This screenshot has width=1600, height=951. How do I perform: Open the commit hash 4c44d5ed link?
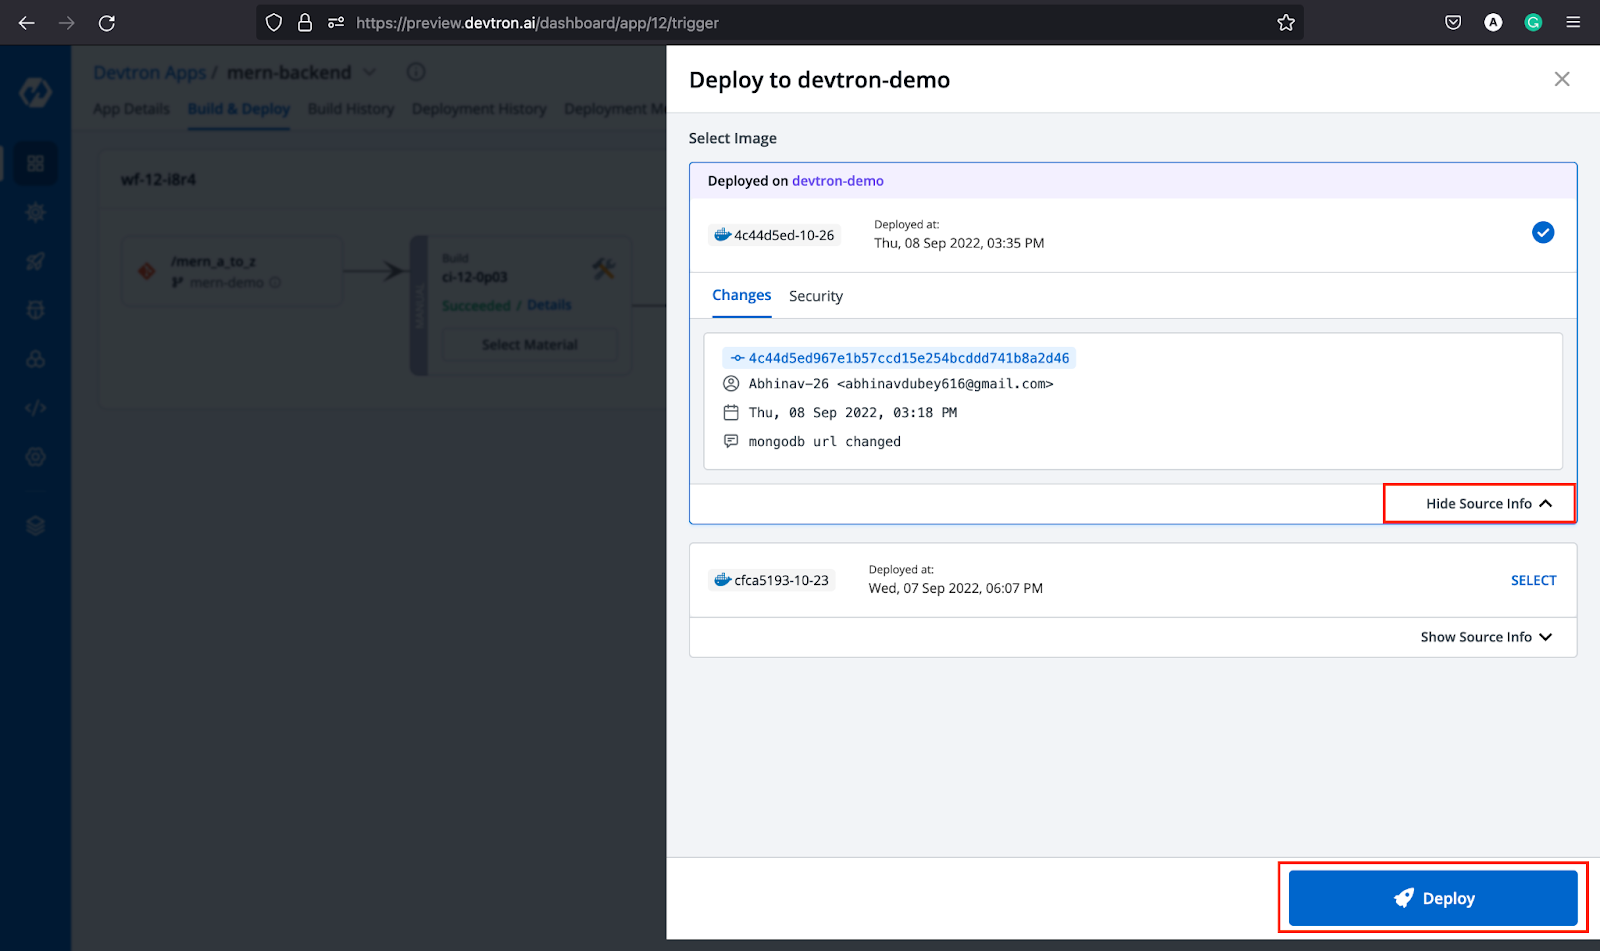tap(908, 358)
